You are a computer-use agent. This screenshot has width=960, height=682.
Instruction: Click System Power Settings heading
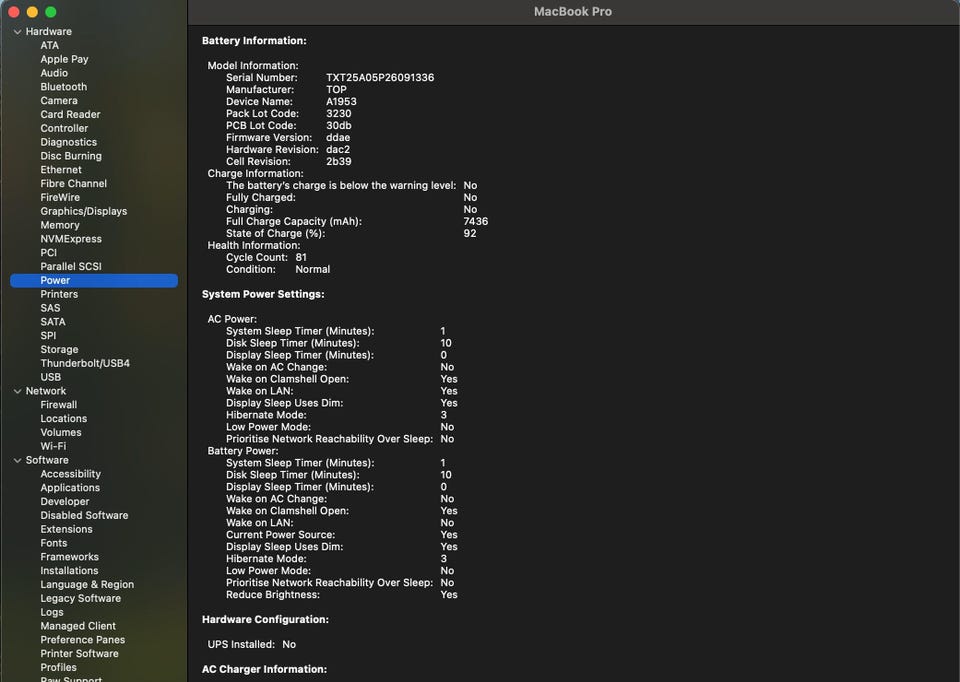[263, 294]
